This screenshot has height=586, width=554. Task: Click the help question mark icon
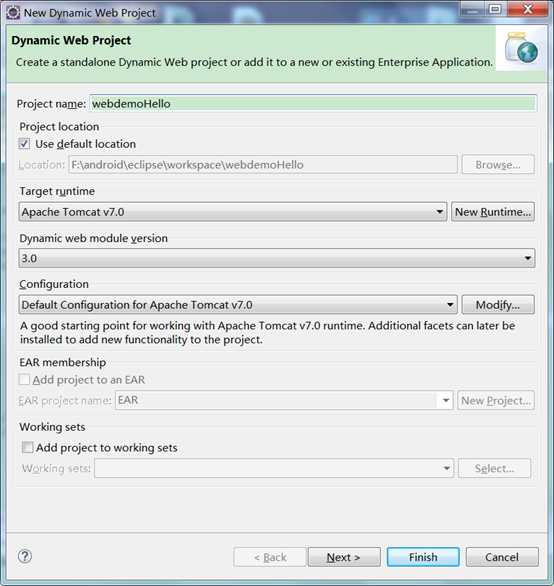pos(25,556)
